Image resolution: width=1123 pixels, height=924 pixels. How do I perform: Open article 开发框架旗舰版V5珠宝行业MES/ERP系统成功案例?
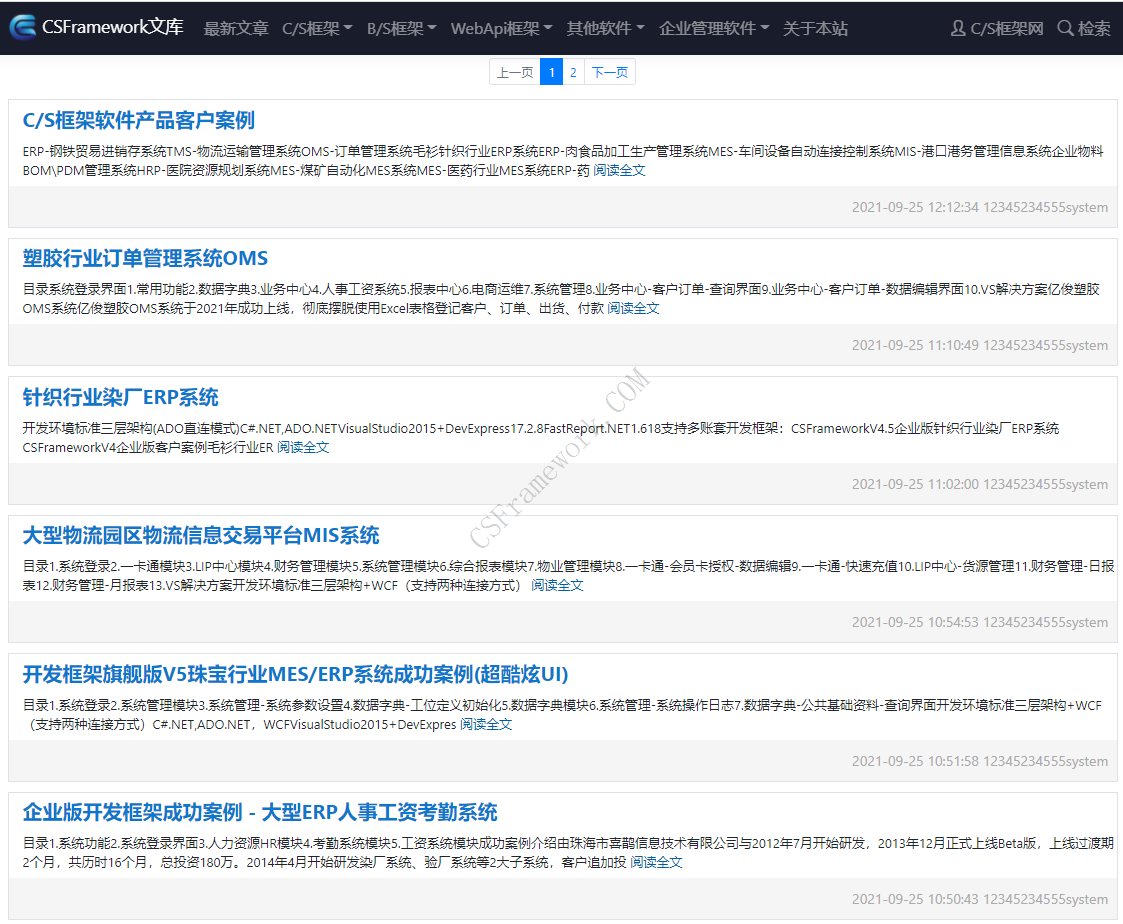[x=295, y=674]
